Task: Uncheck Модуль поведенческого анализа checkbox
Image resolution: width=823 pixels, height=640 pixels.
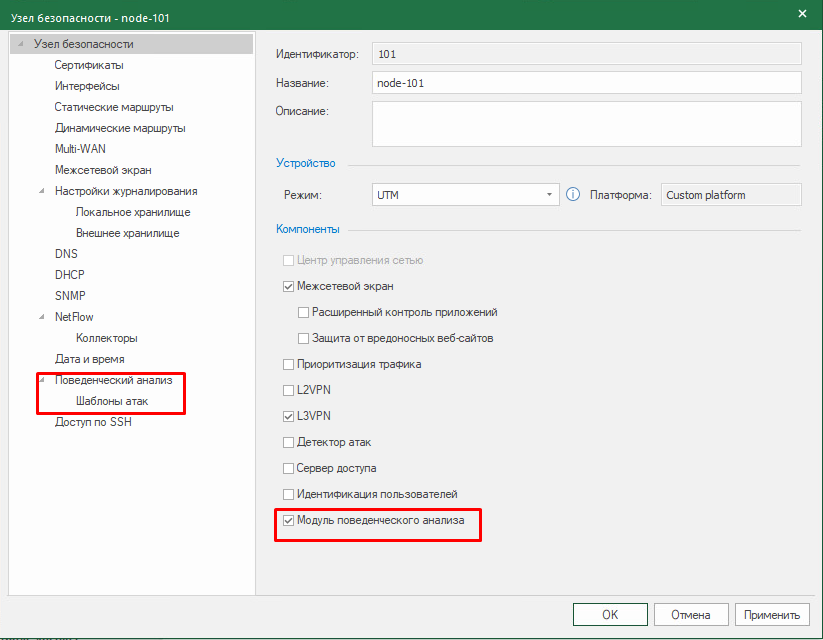Action: pyautogui.click(x=288, y=520)
